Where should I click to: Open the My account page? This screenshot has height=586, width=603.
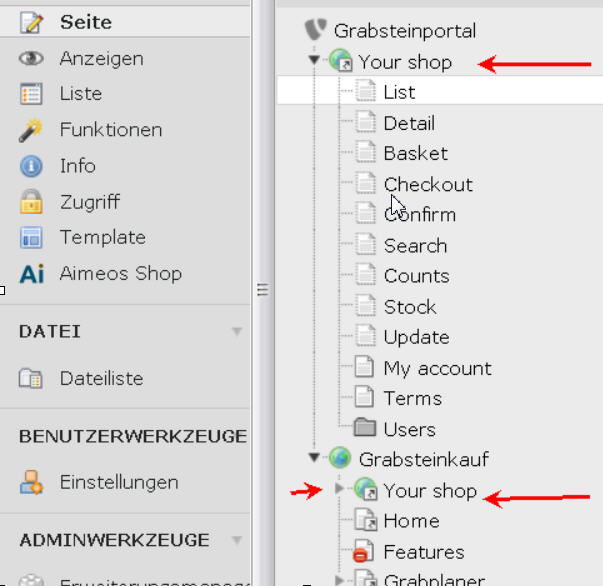click(437, 368)
